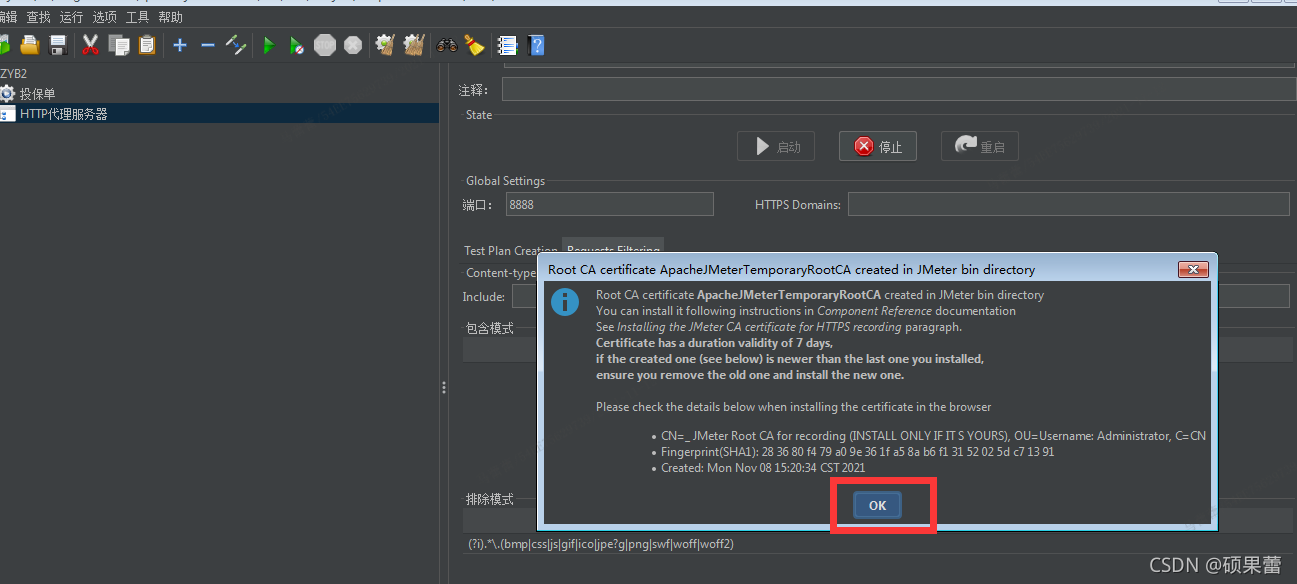Expand tree with the plus icon

180,45
